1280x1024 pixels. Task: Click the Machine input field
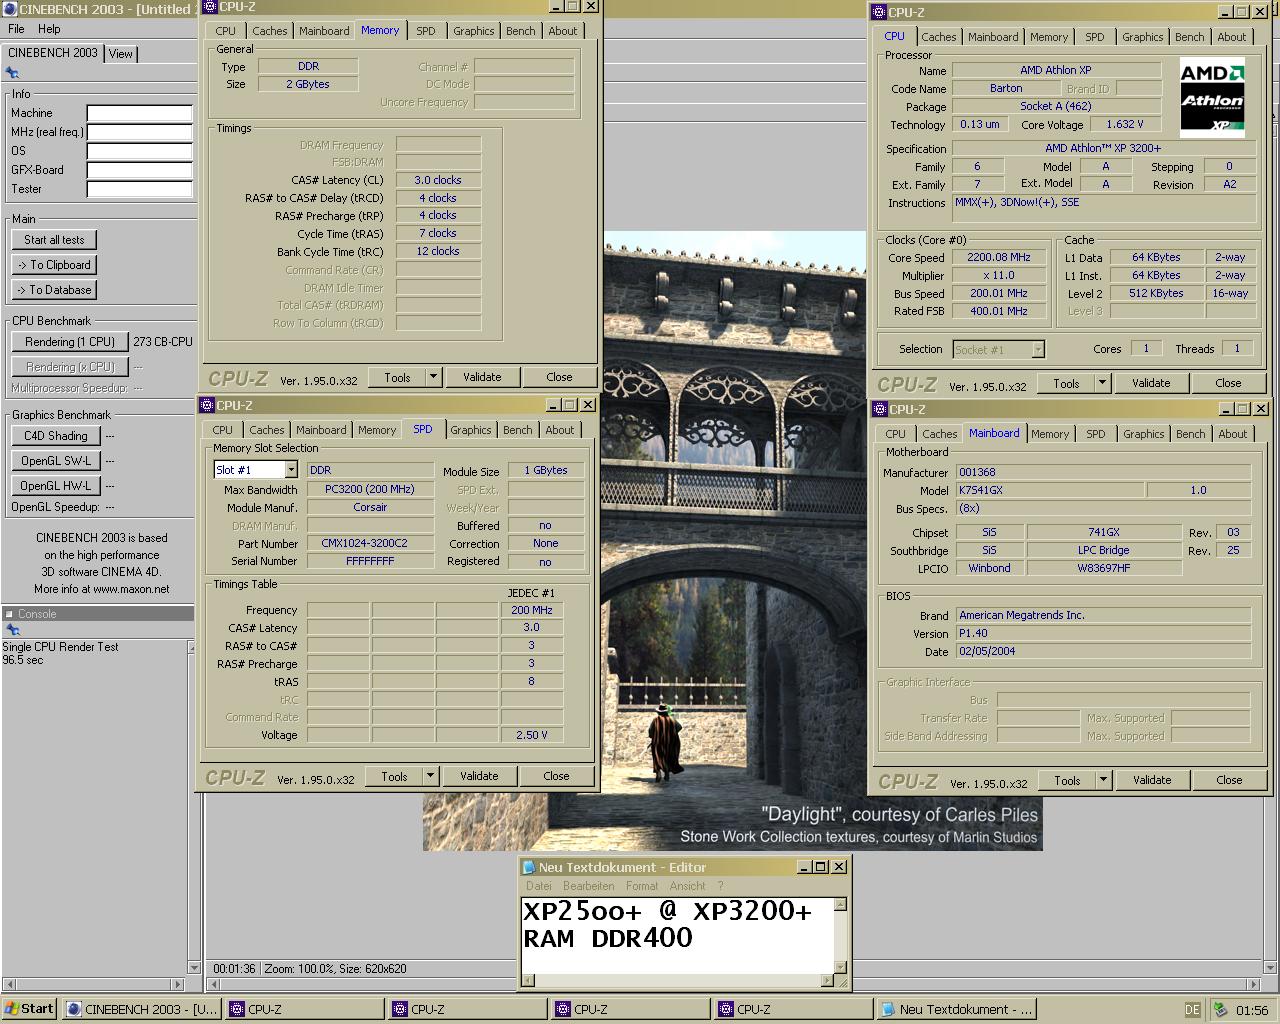pyautogui.click(x=139, y=113)
